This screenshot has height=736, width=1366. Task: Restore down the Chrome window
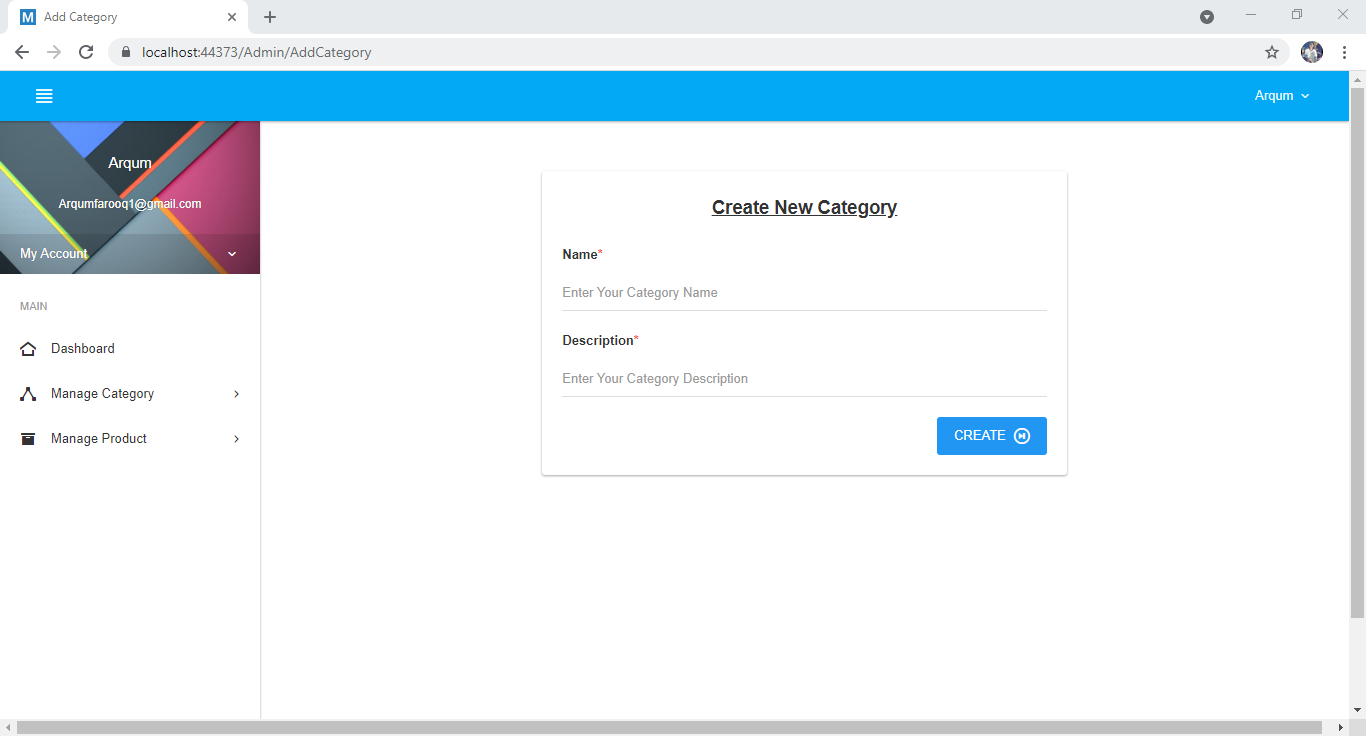[x=1297, y=15]
